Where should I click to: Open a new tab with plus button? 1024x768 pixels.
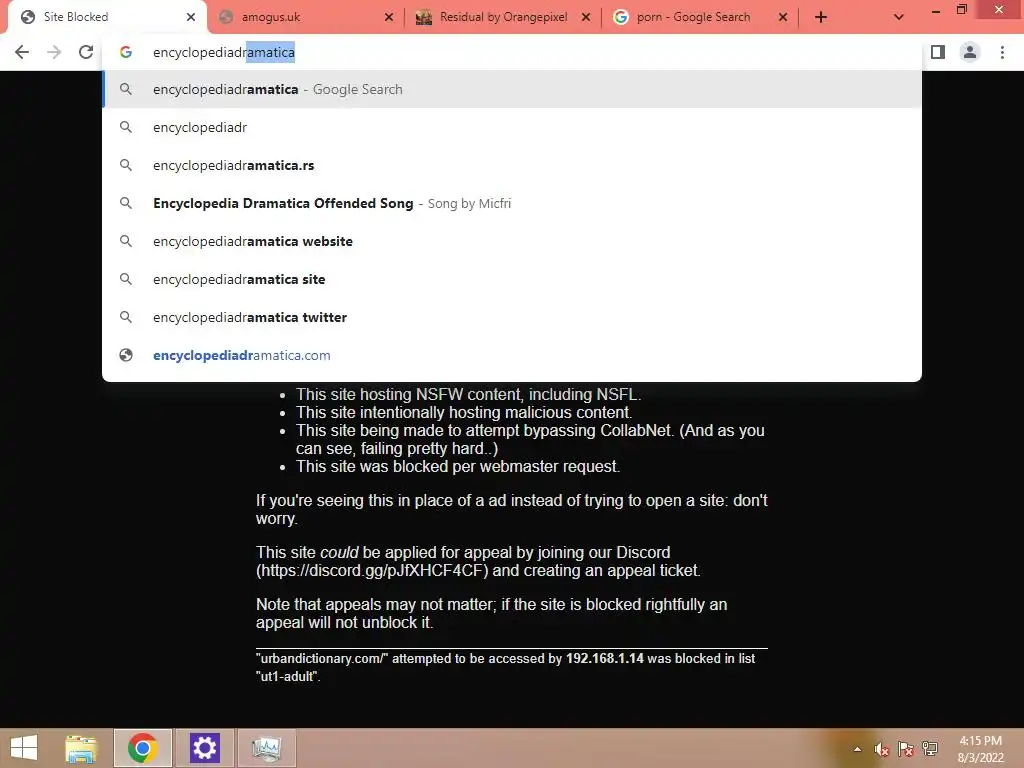point(821,18)
